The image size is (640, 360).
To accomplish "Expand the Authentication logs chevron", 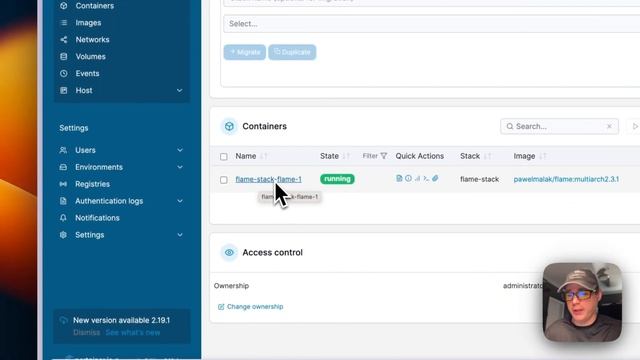I will coord(180,201).
